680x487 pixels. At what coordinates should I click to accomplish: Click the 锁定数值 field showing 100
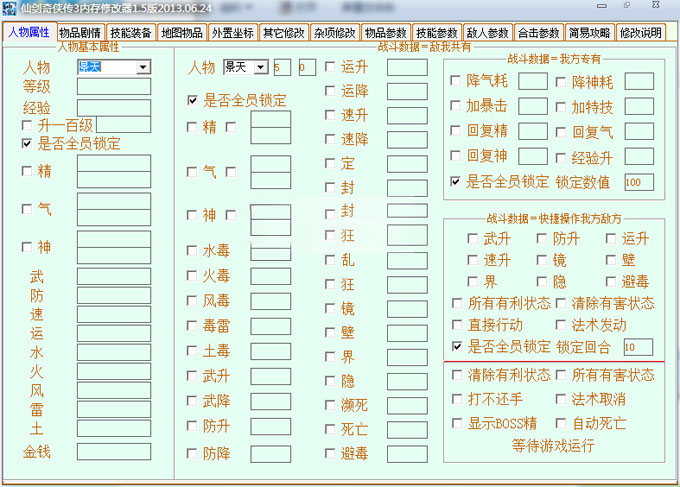click(x=638, y=182)
